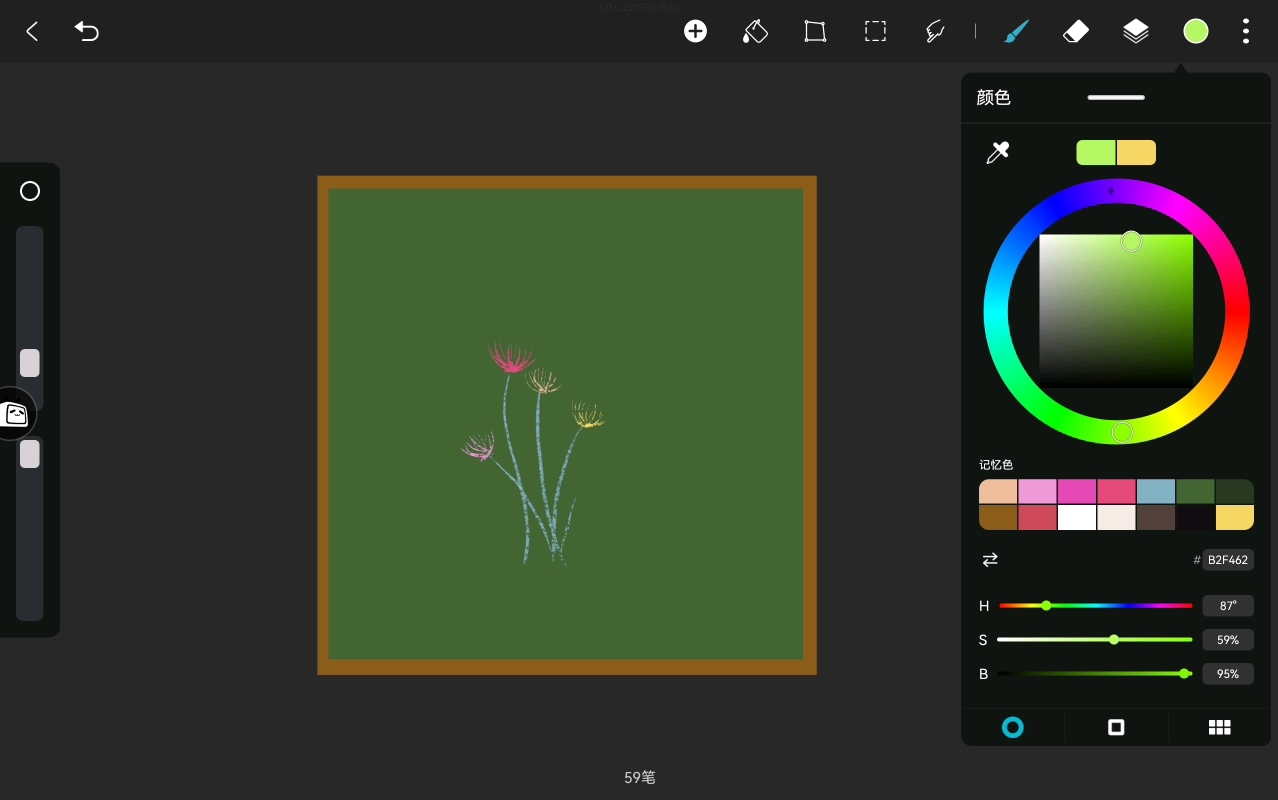This screenshot has height=800, width=1278.
Task: Pick the dark green memory color swatch
Action: [1235, 491]
